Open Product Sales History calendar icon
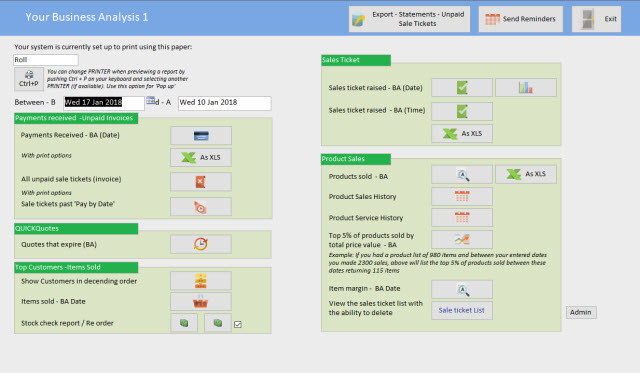The height and width of the screenshot is (373, 640). (462, 197)
